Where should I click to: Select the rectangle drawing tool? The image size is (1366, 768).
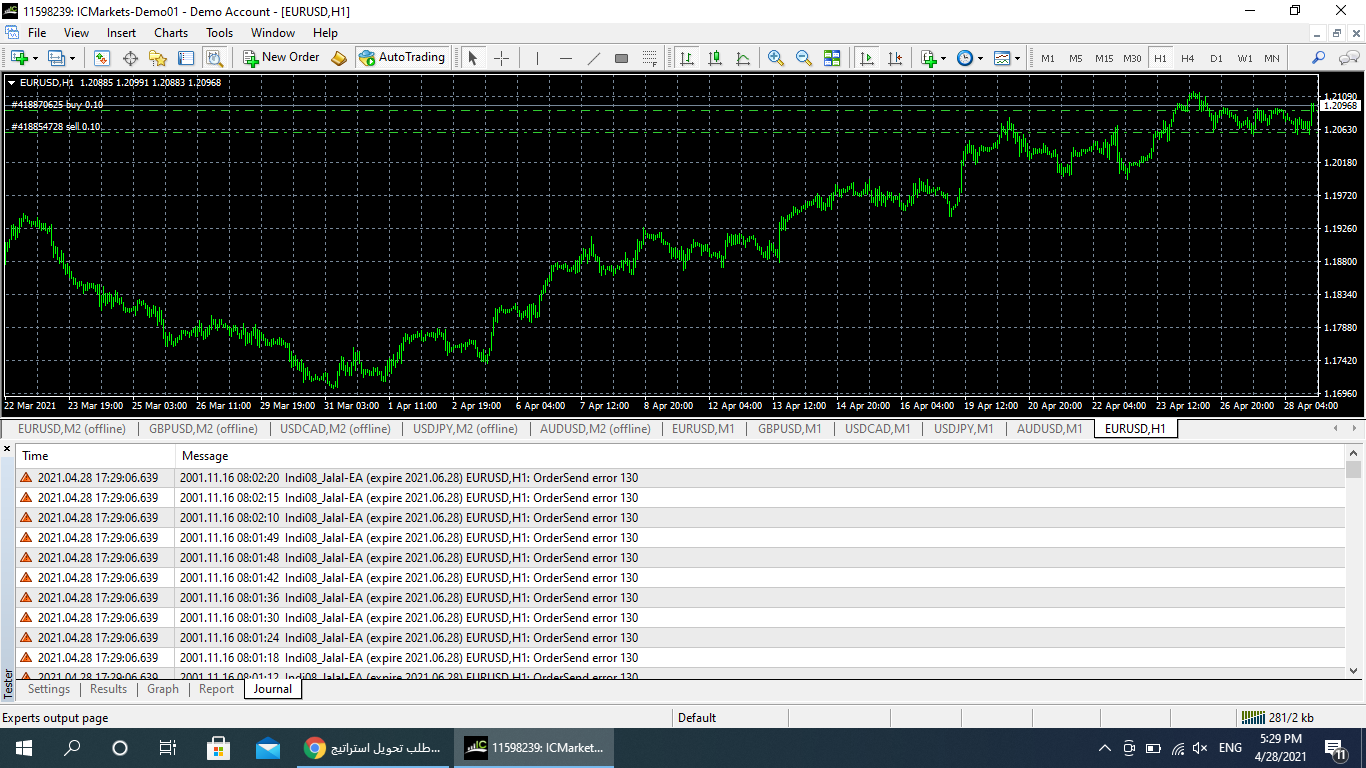point(621,58)
